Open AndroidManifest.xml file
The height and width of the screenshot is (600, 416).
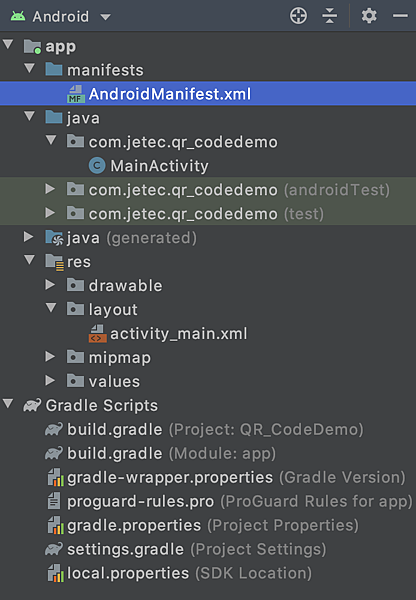(x=170, y=94)
